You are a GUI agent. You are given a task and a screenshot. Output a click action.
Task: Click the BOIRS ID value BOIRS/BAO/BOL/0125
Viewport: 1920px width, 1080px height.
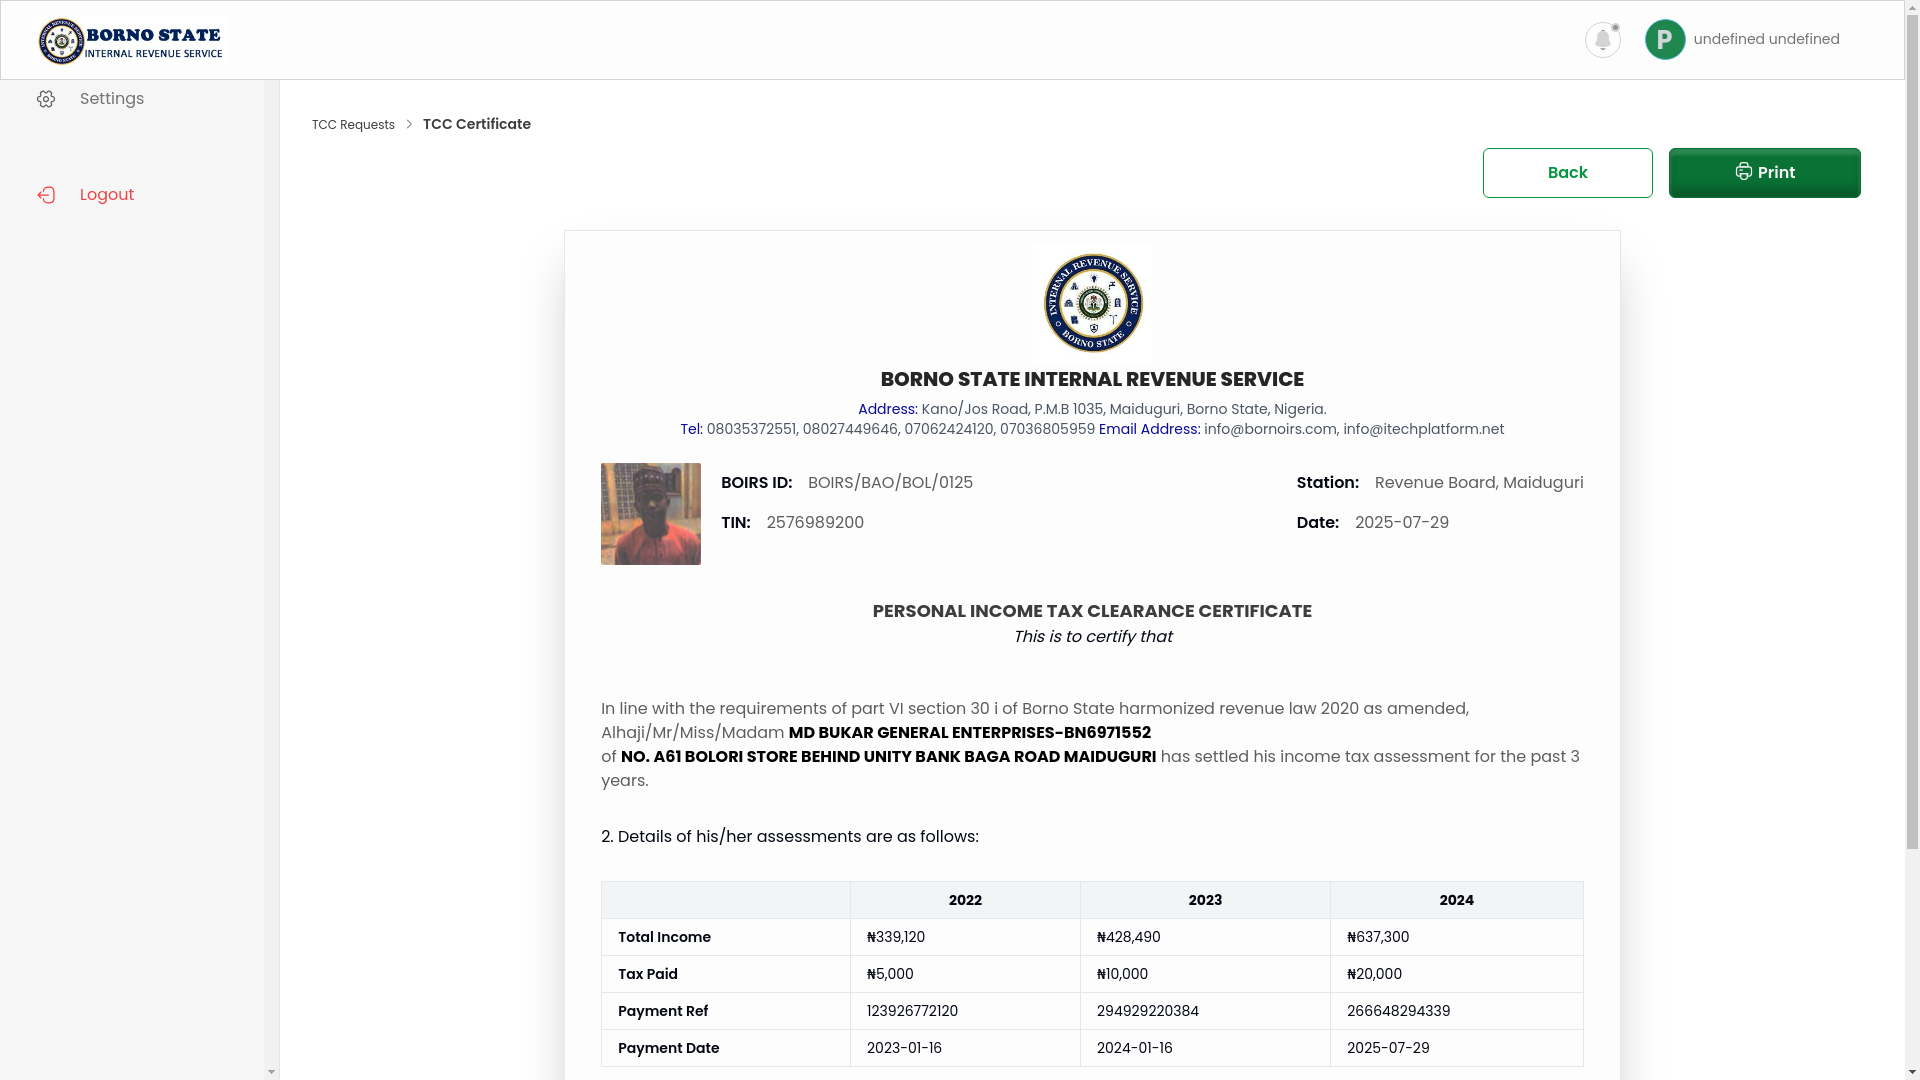[890, 483]
